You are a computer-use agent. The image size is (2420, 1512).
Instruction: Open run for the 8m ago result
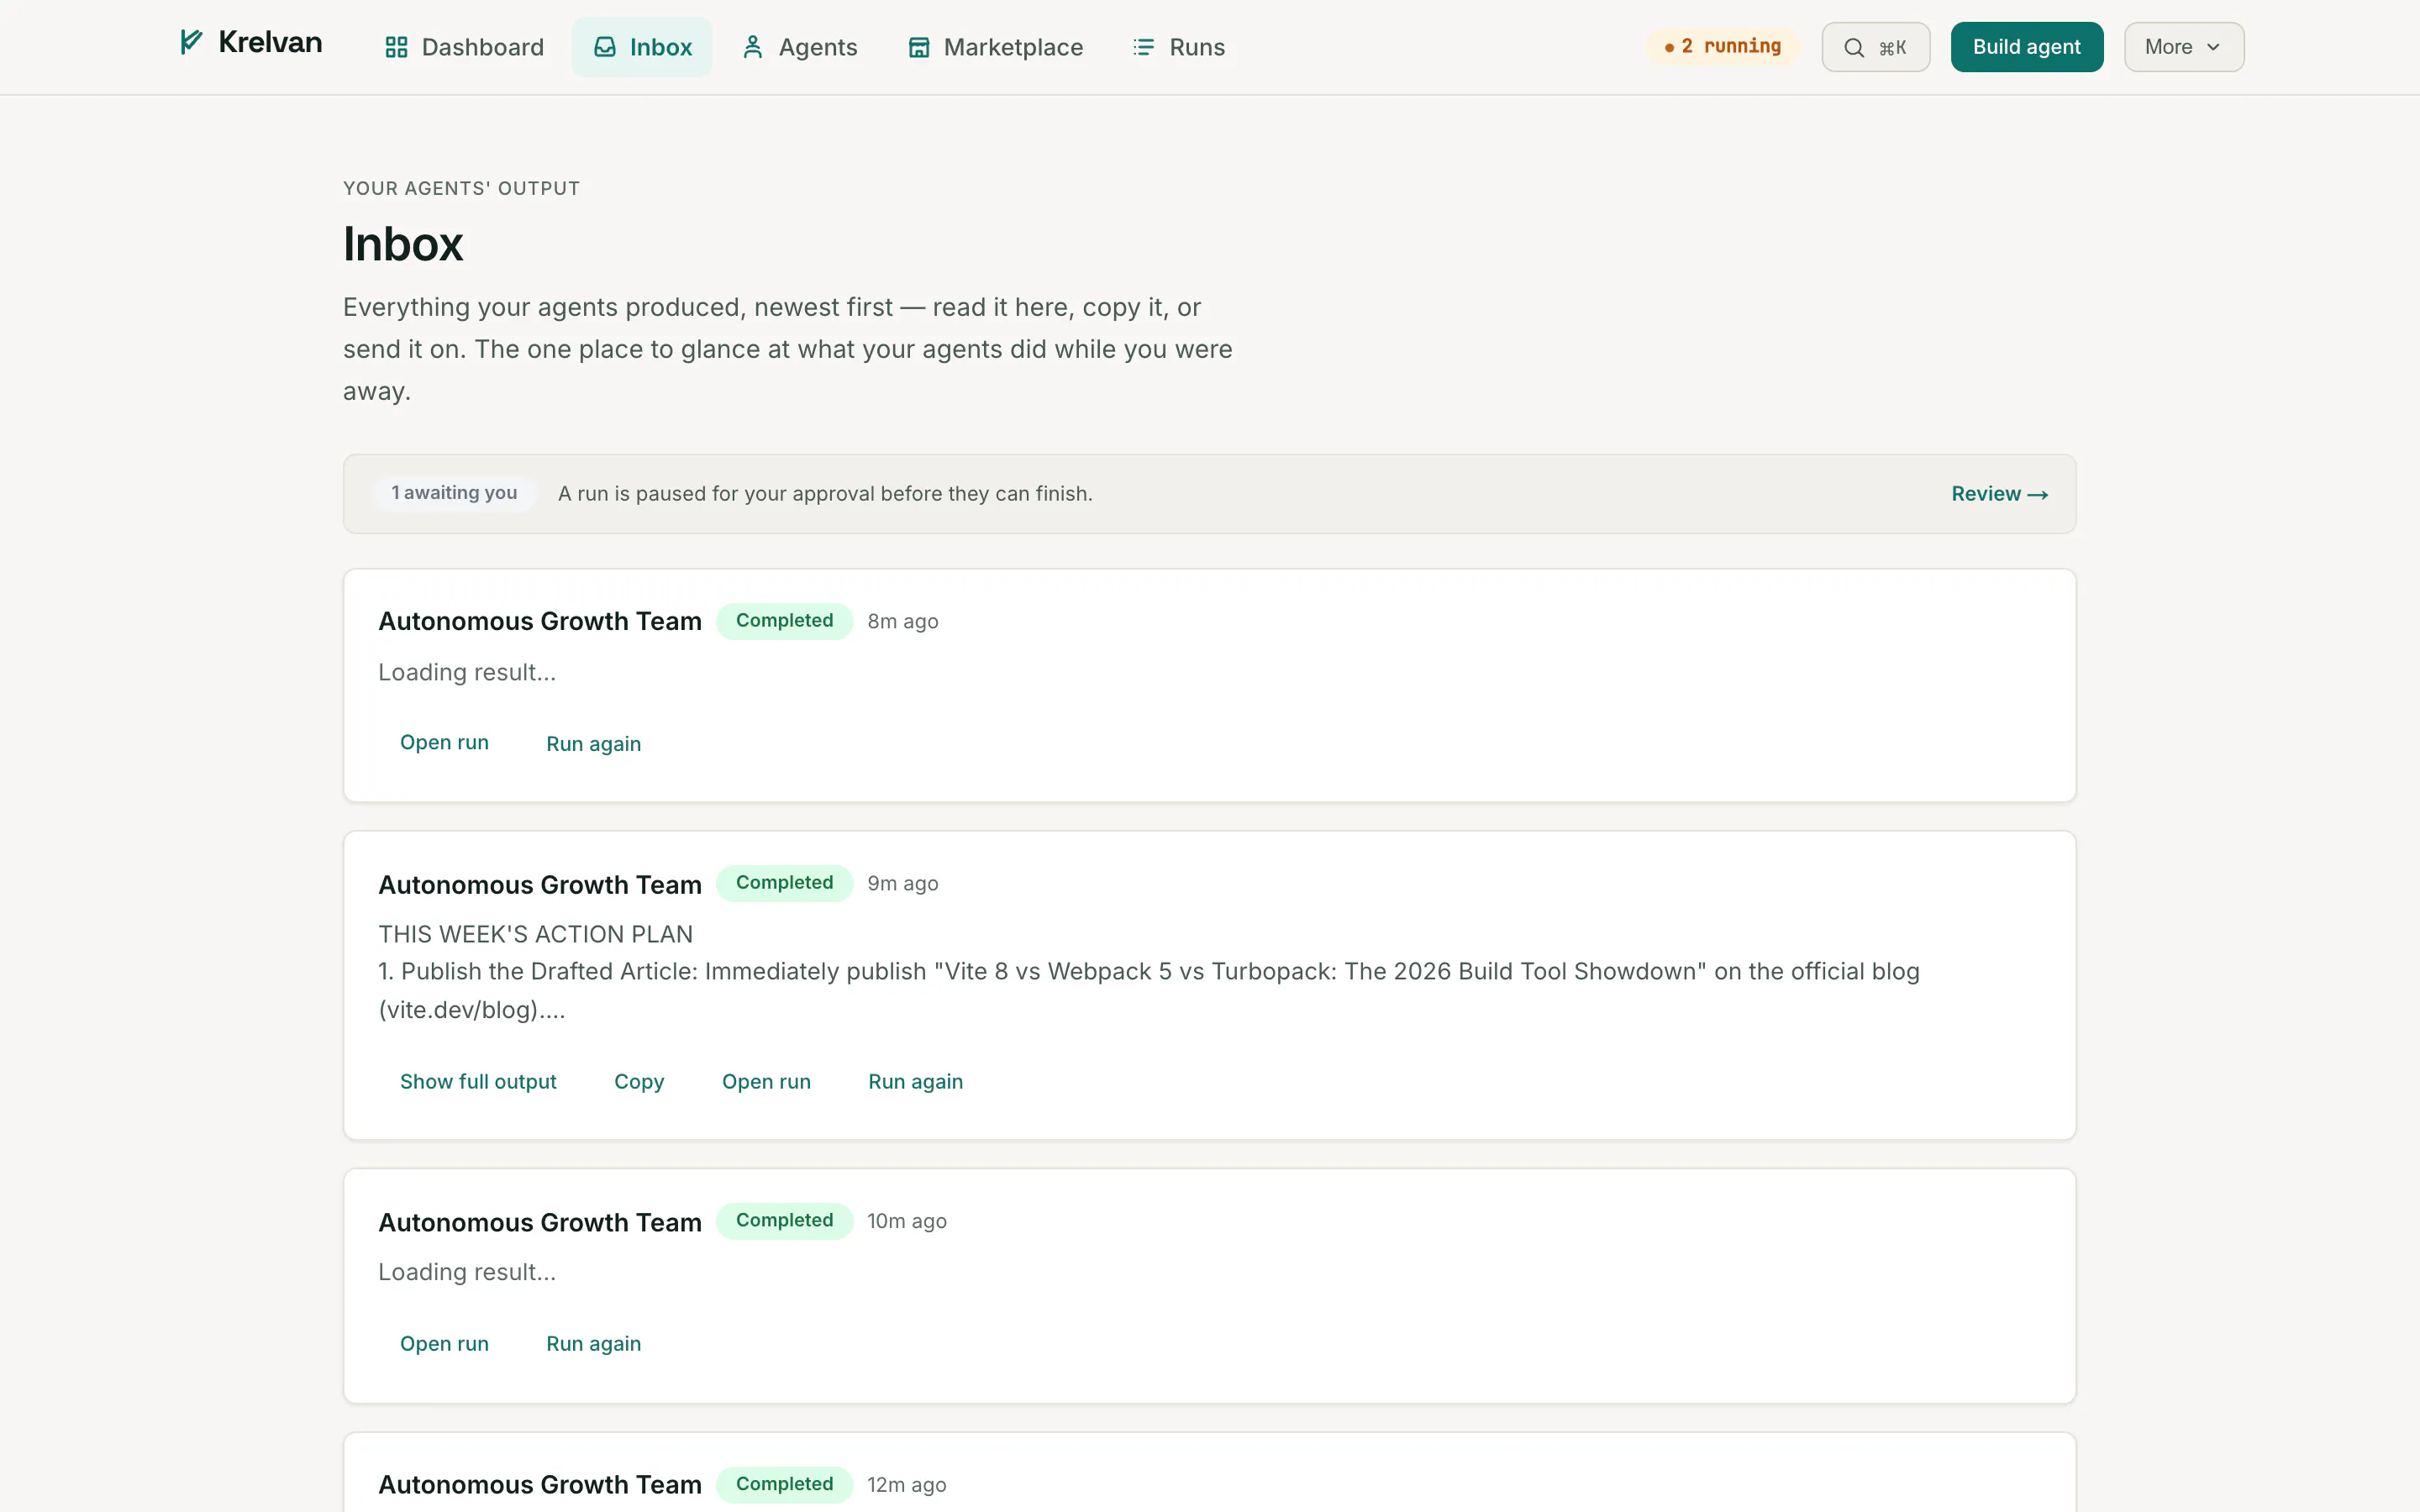[444, 743]
